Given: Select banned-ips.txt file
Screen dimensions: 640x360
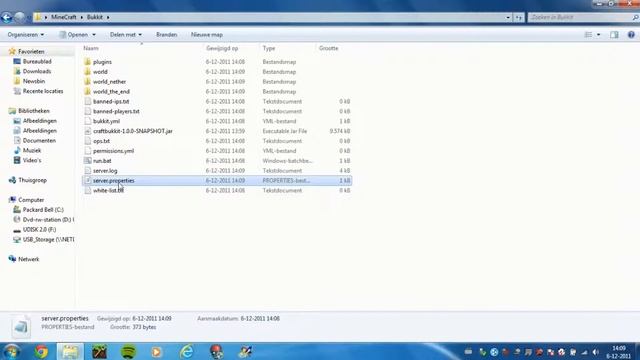Looking at the screenshot, I should [x=111, y=101].
